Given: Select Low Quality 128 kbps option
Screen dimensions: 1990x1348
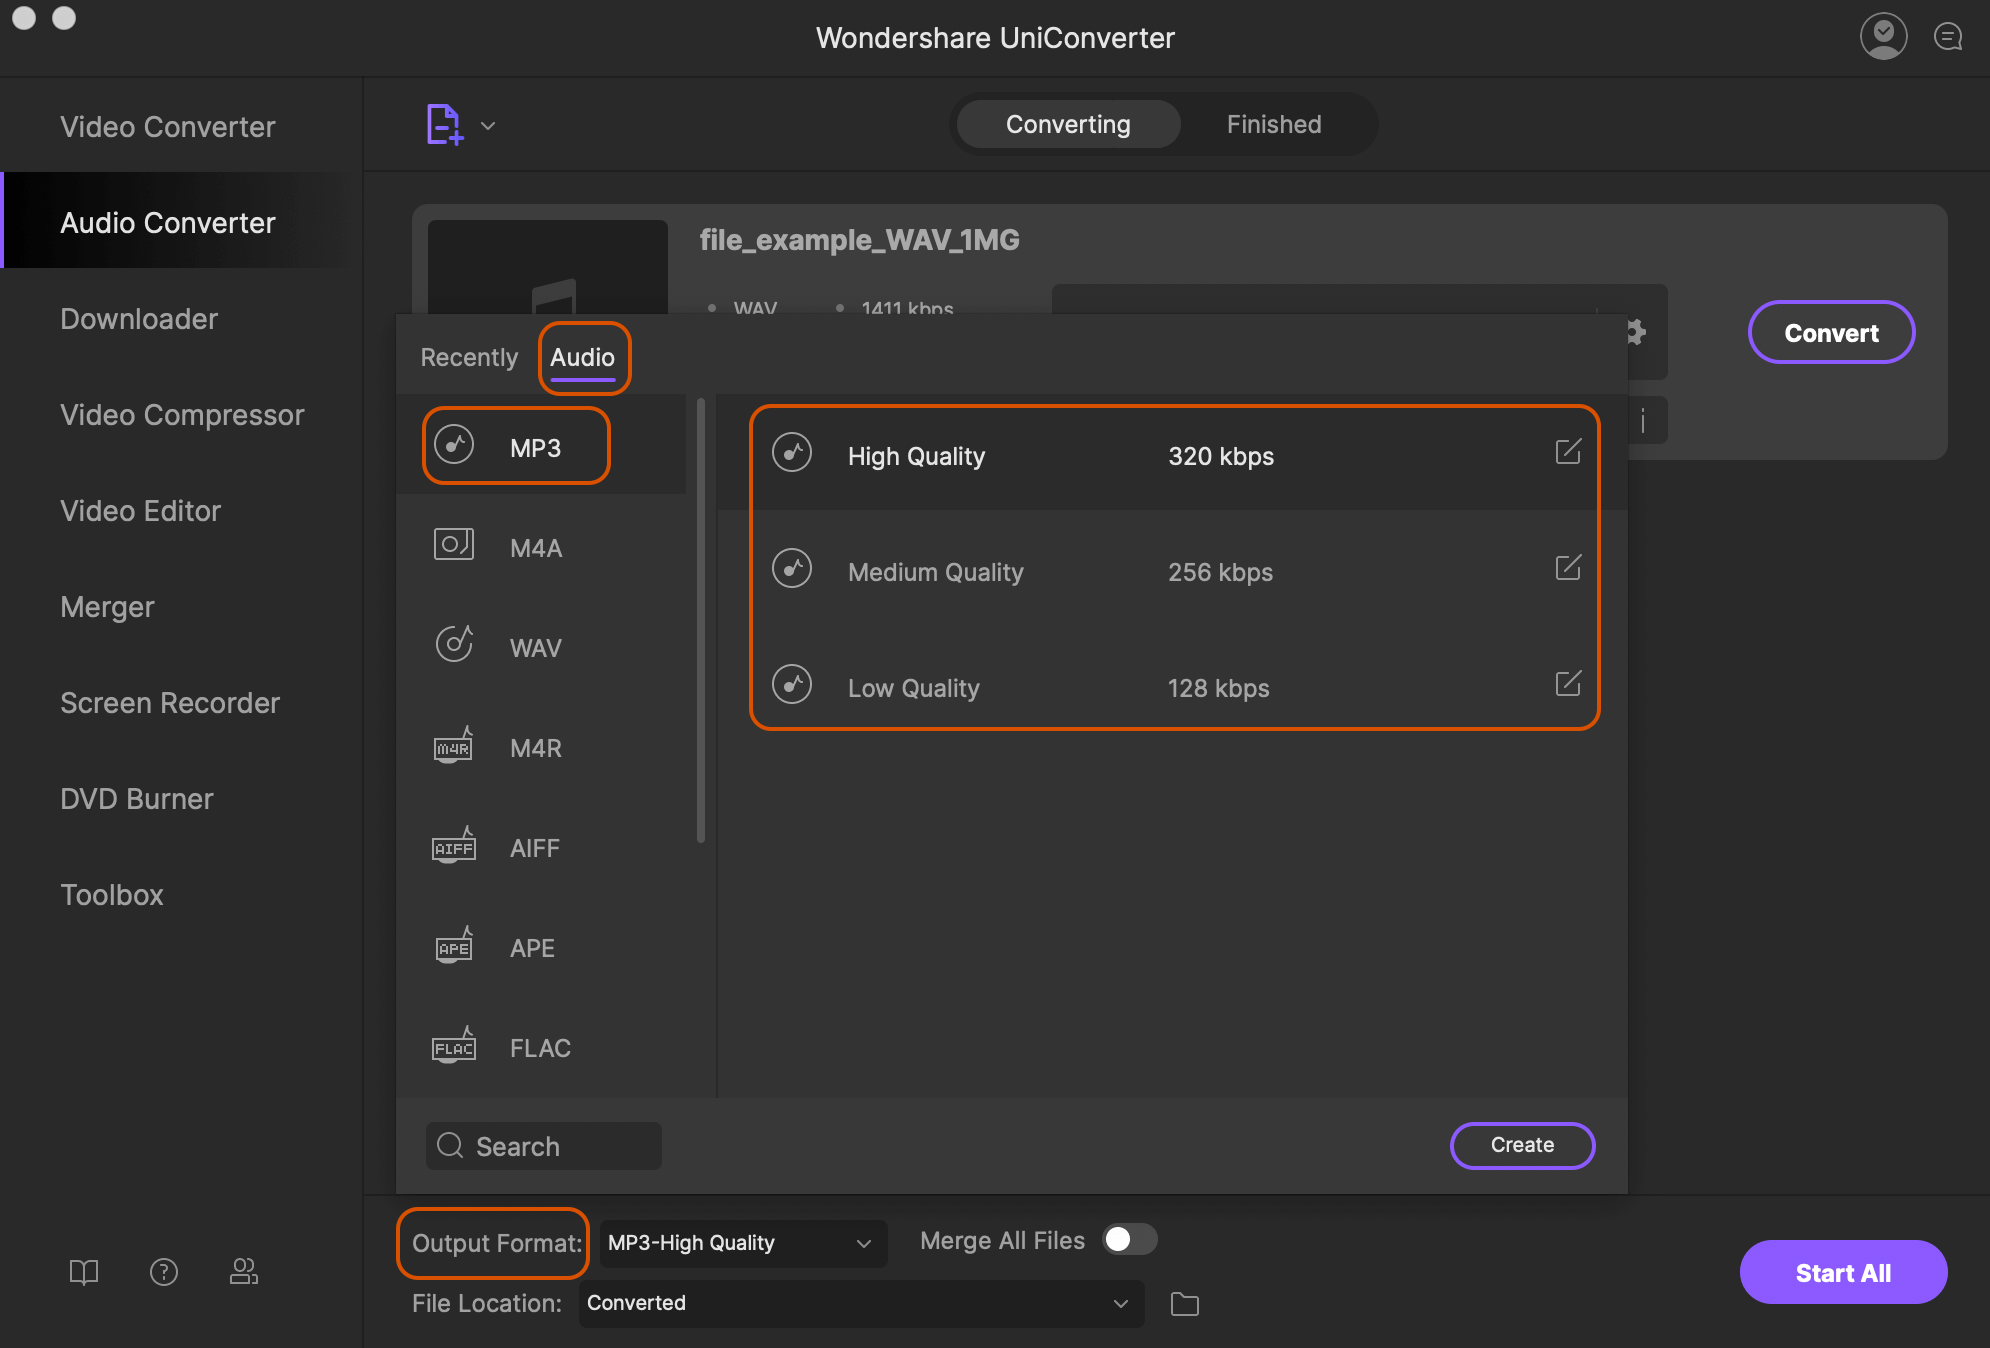Looking at the screenshot, I should (x=1173, y=686).
